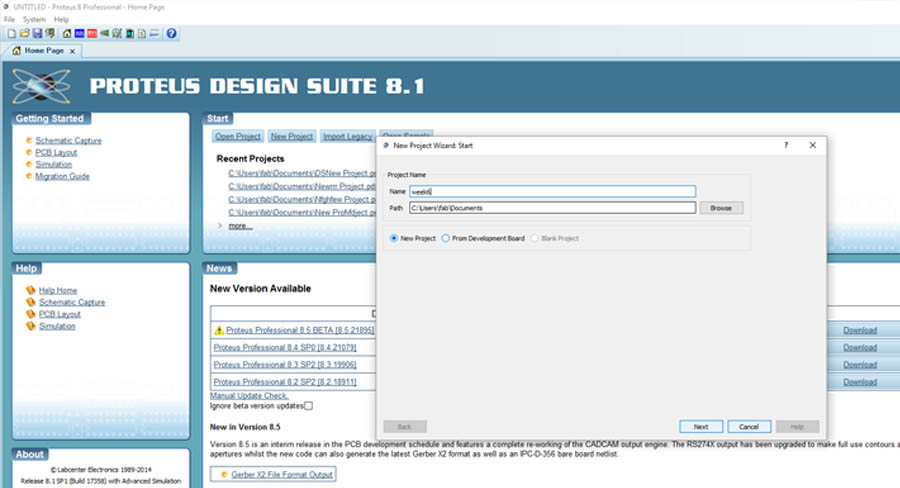Open Schematic Capture link in Help panel
900x488 pixels.
tap(72, 303)
